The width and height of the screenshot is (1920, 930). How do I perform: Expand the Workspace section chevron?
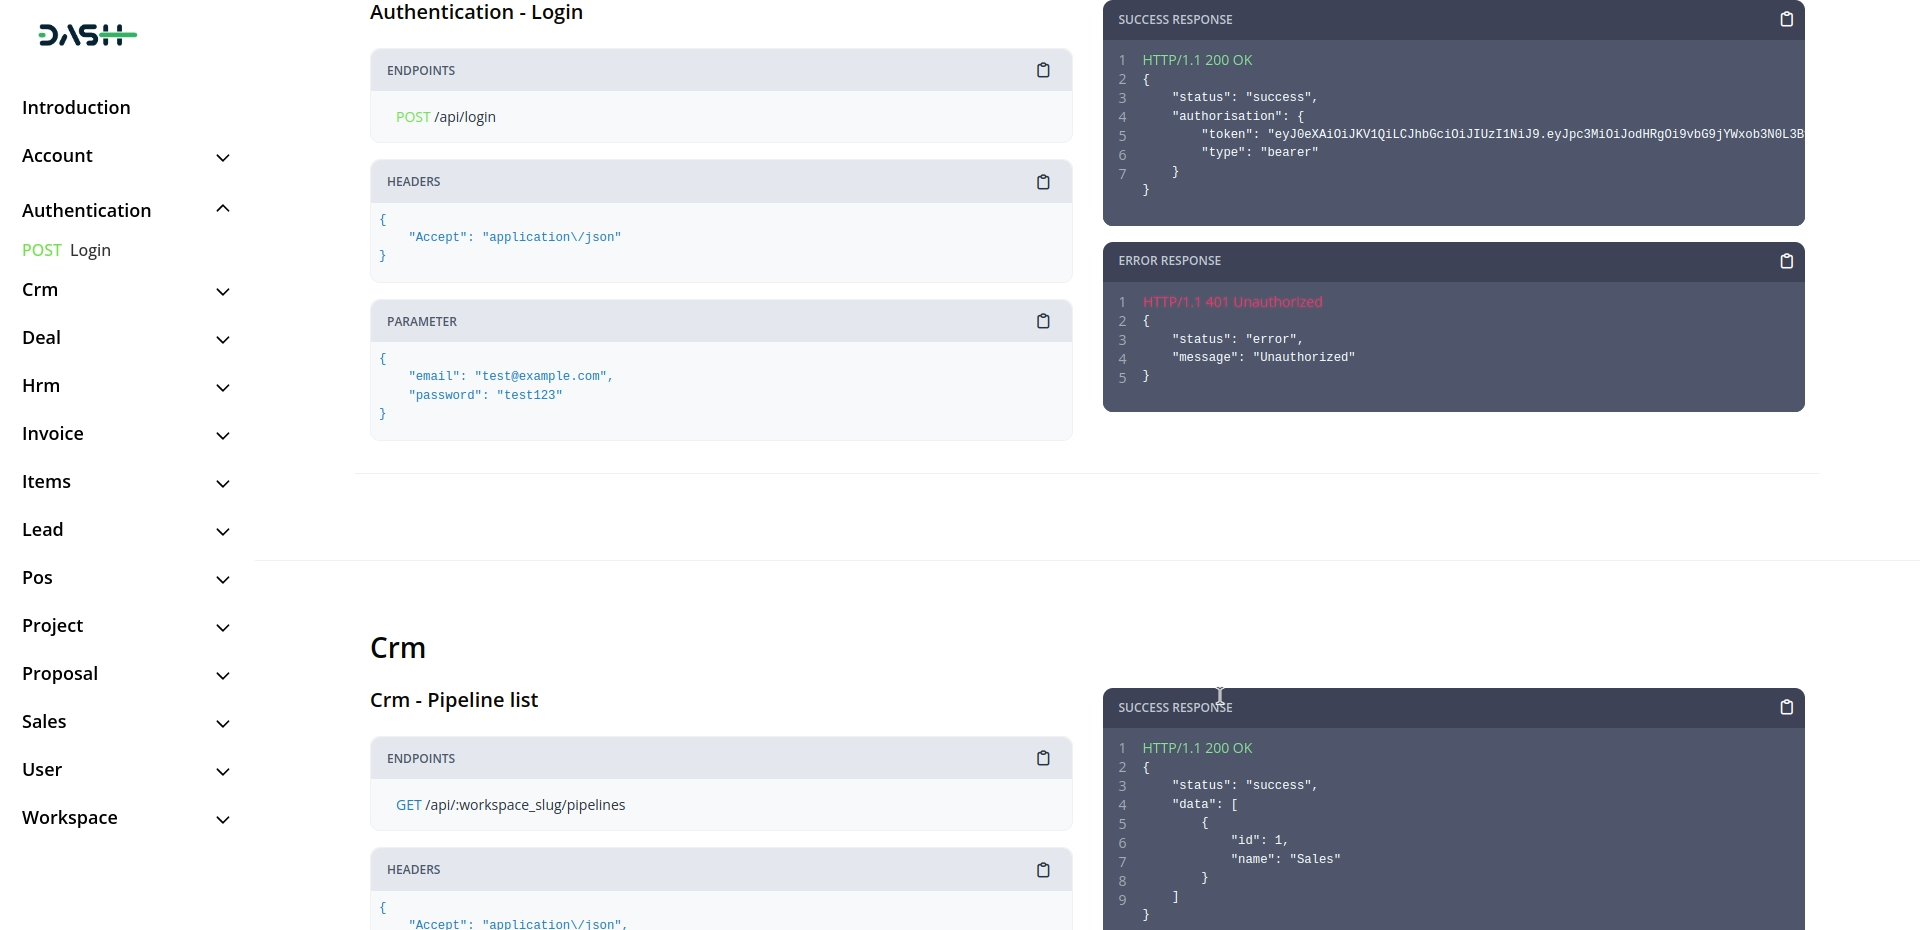[x=223, y=820]
